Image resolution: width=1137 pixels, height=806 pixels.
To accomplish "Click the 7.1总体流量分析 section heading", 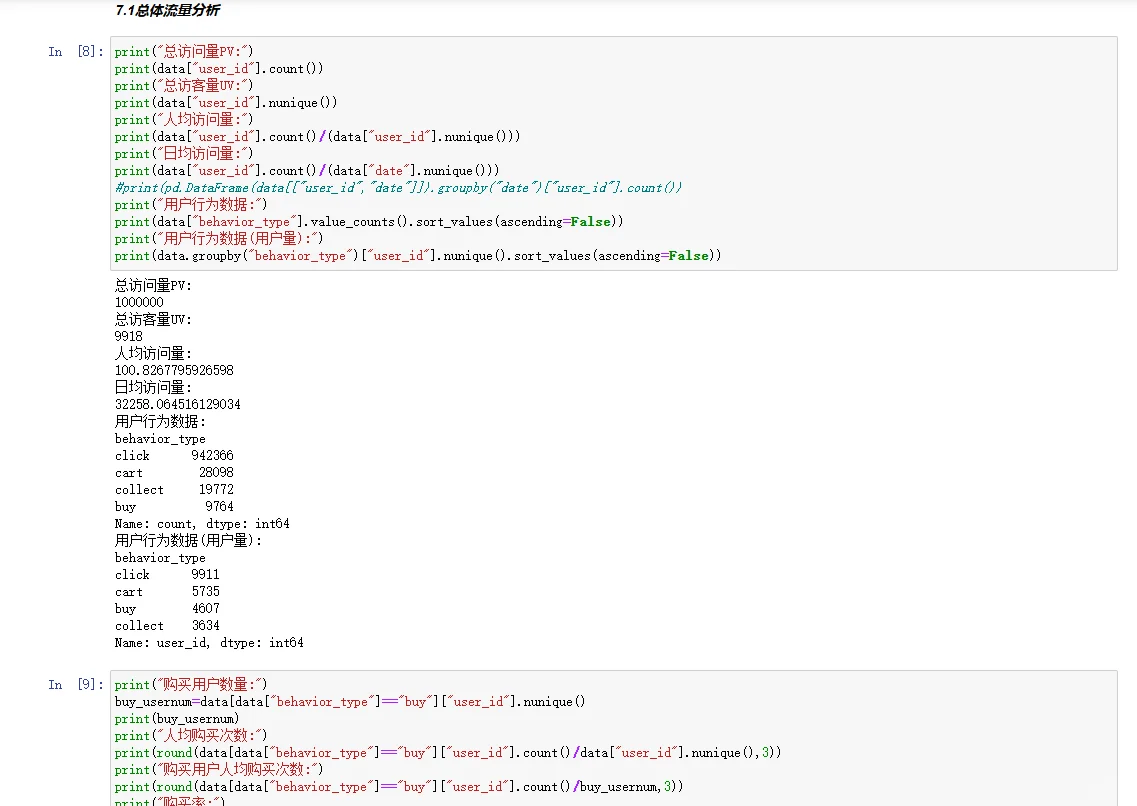I will (168, 10).
